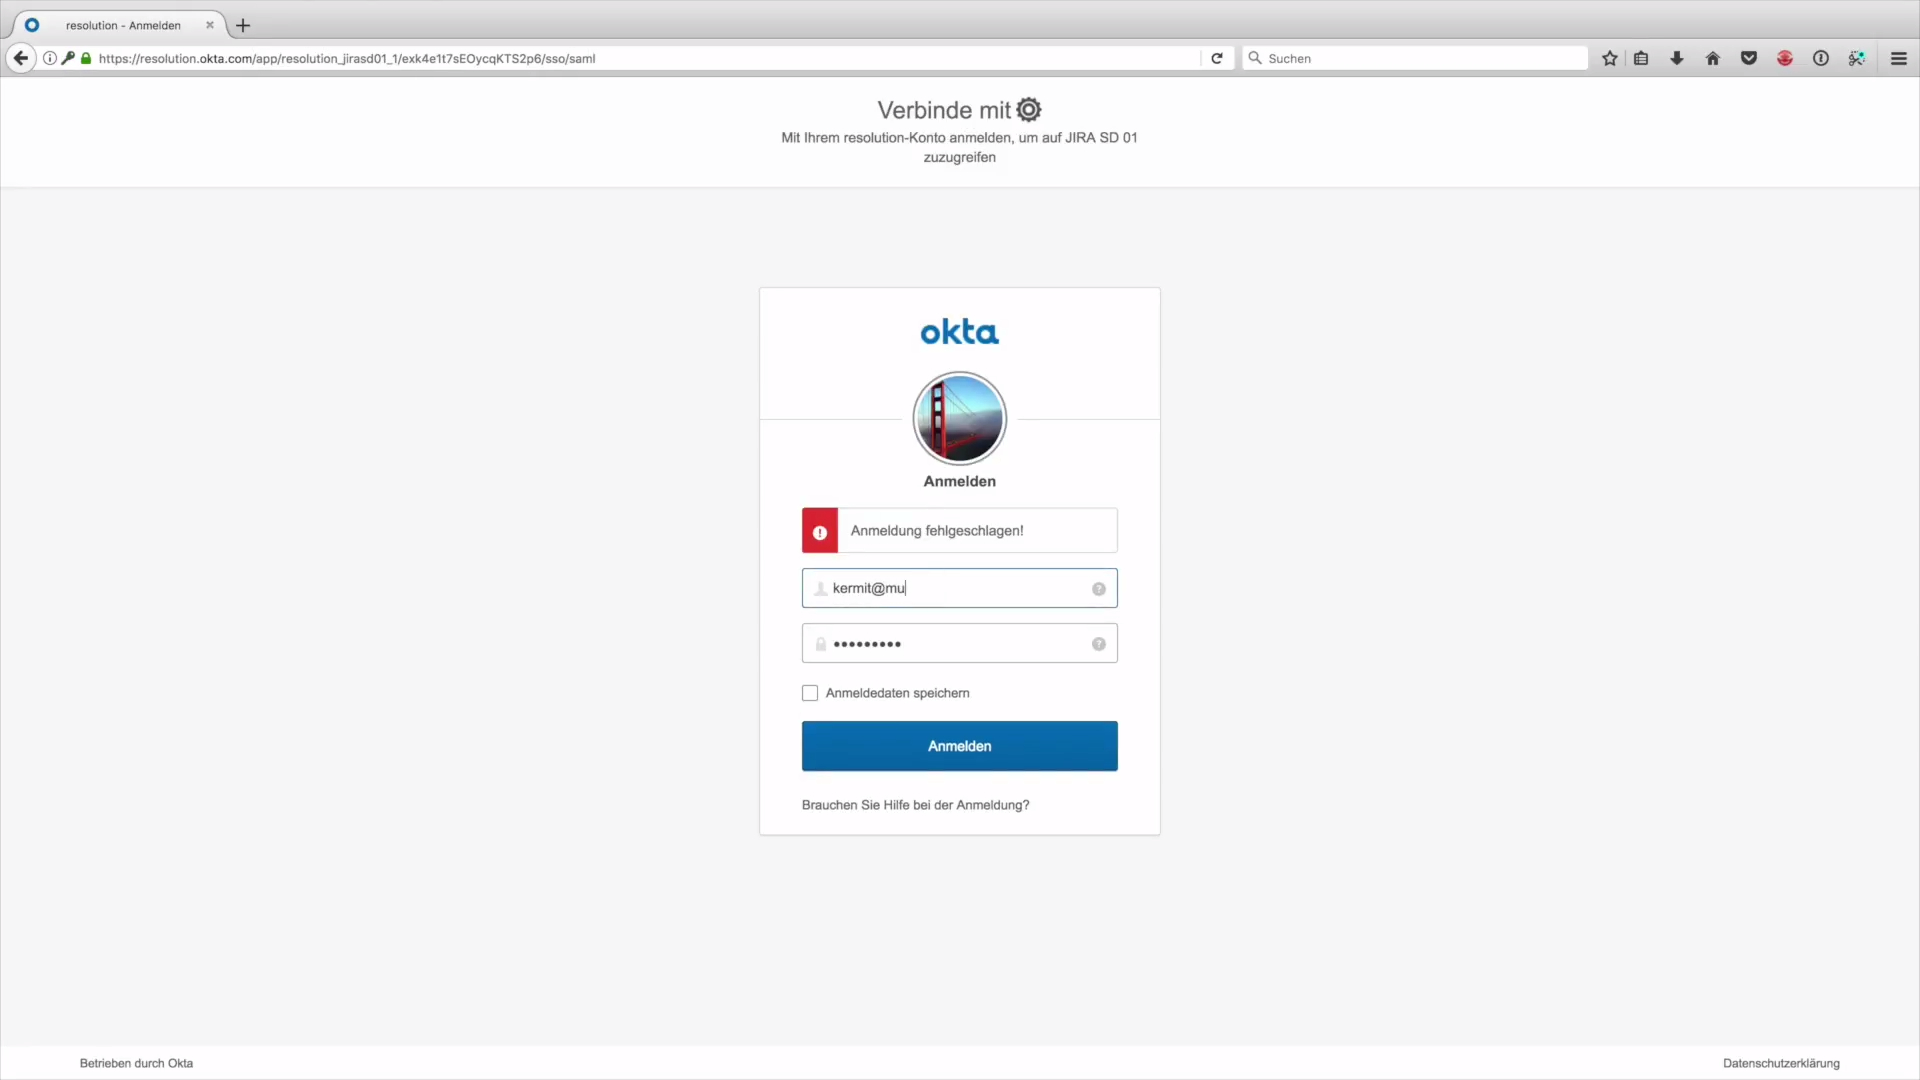Close the resolution - Anmelden tab
This screenshot has height=1080, width=1920.
[210, 25]
